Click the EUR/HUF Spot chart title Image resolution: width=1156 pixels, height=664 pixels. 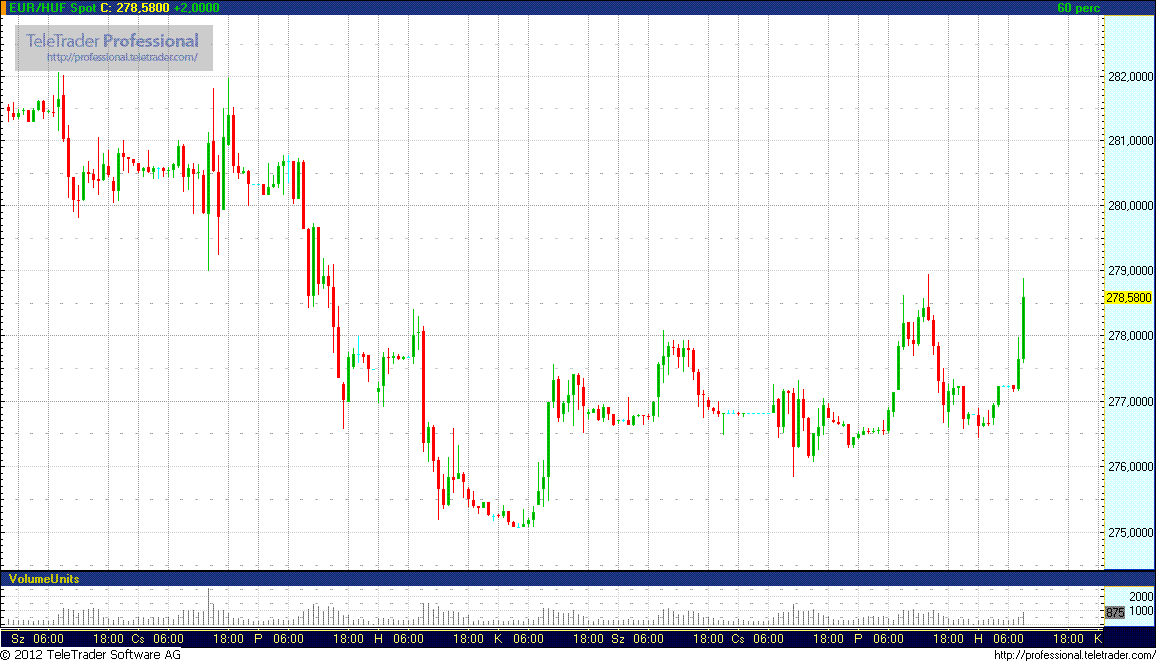click(53, 7)
